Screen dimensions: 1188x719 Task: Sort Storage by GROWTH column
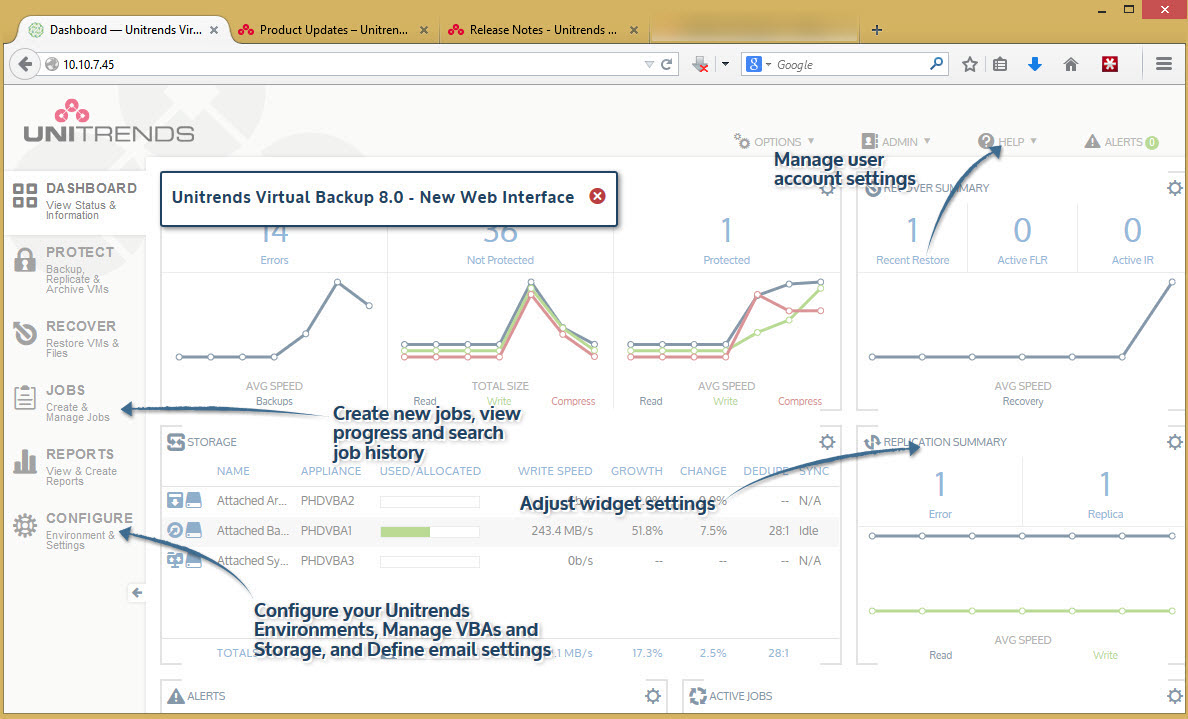[636, 470]
